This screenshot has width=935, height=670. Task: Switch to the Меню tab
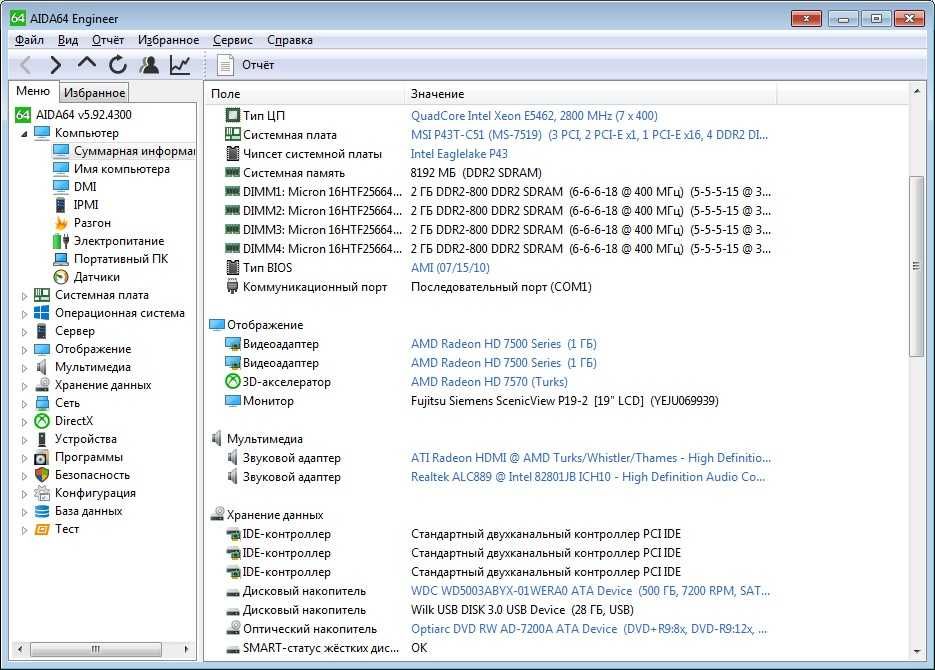pos(33,91)
